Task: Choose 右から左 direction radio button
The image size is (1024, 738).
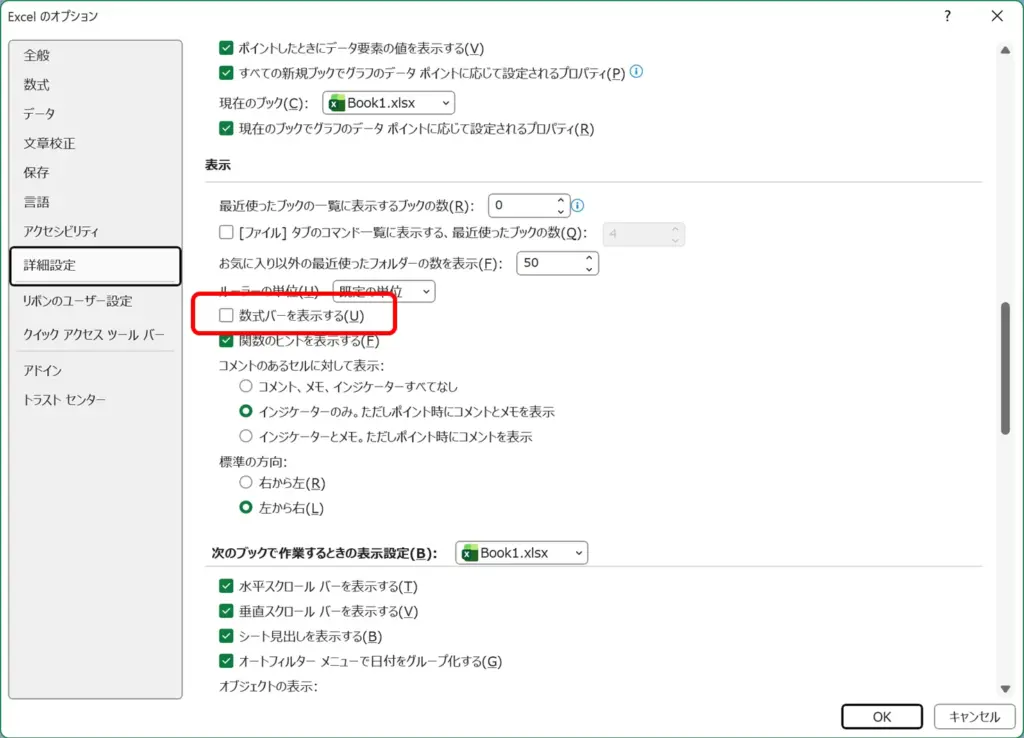Action: pyautogui.click(x=246, y=483)
